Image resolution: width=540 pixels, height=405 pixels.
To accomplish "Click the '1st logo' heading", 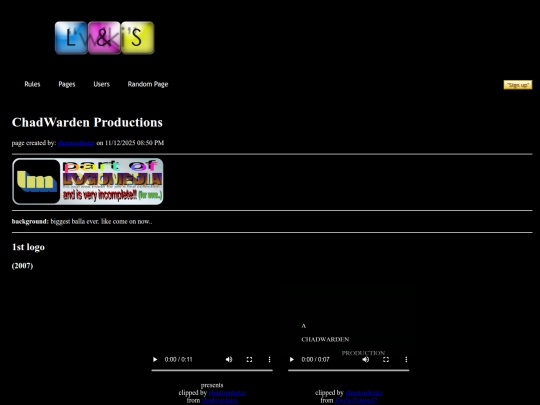I will [x=28, y=247].
